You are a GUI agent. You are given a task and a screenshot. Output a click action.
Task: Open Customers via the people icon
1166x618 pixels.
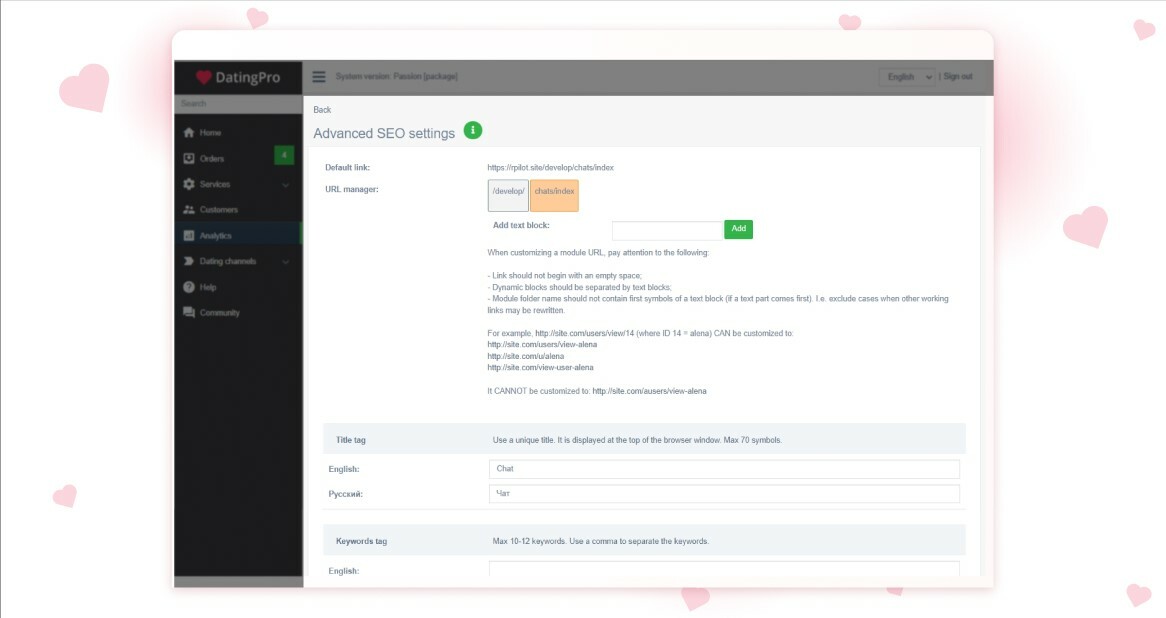point(190,210)
